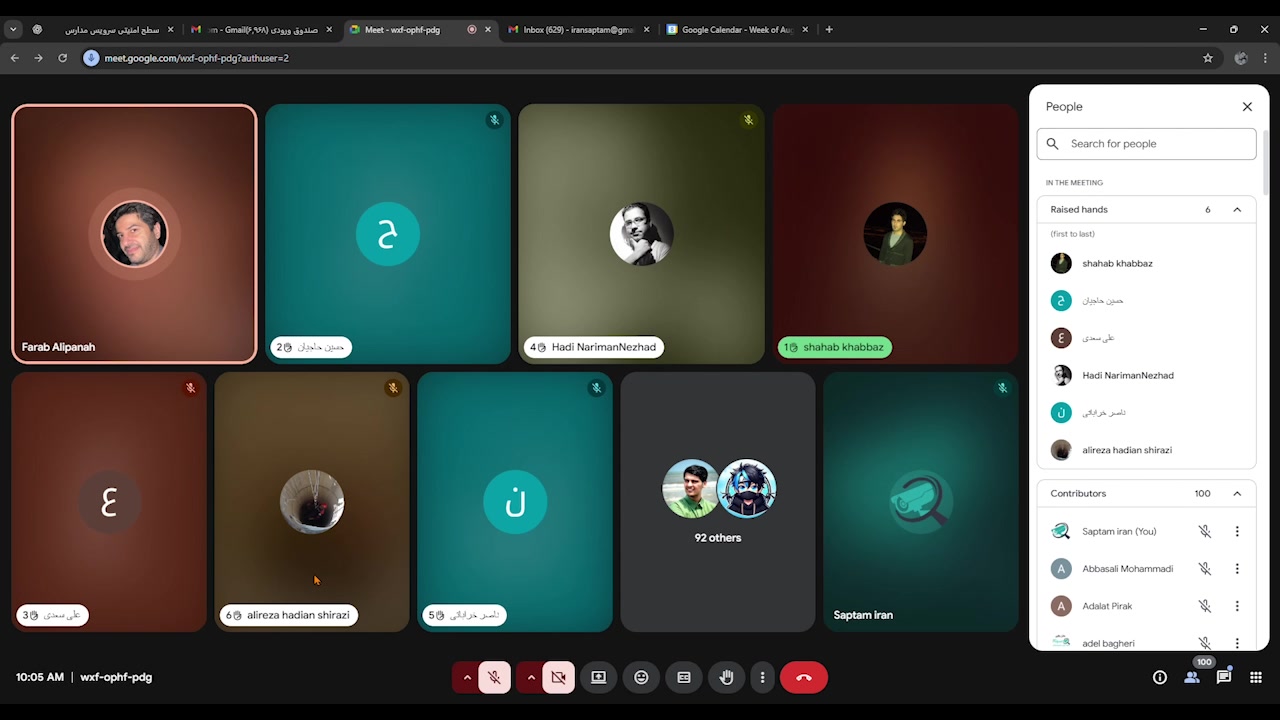The image size is (1280, 720).
Task: Open meeting details info icon
Action: click(x=1160, y=677)
